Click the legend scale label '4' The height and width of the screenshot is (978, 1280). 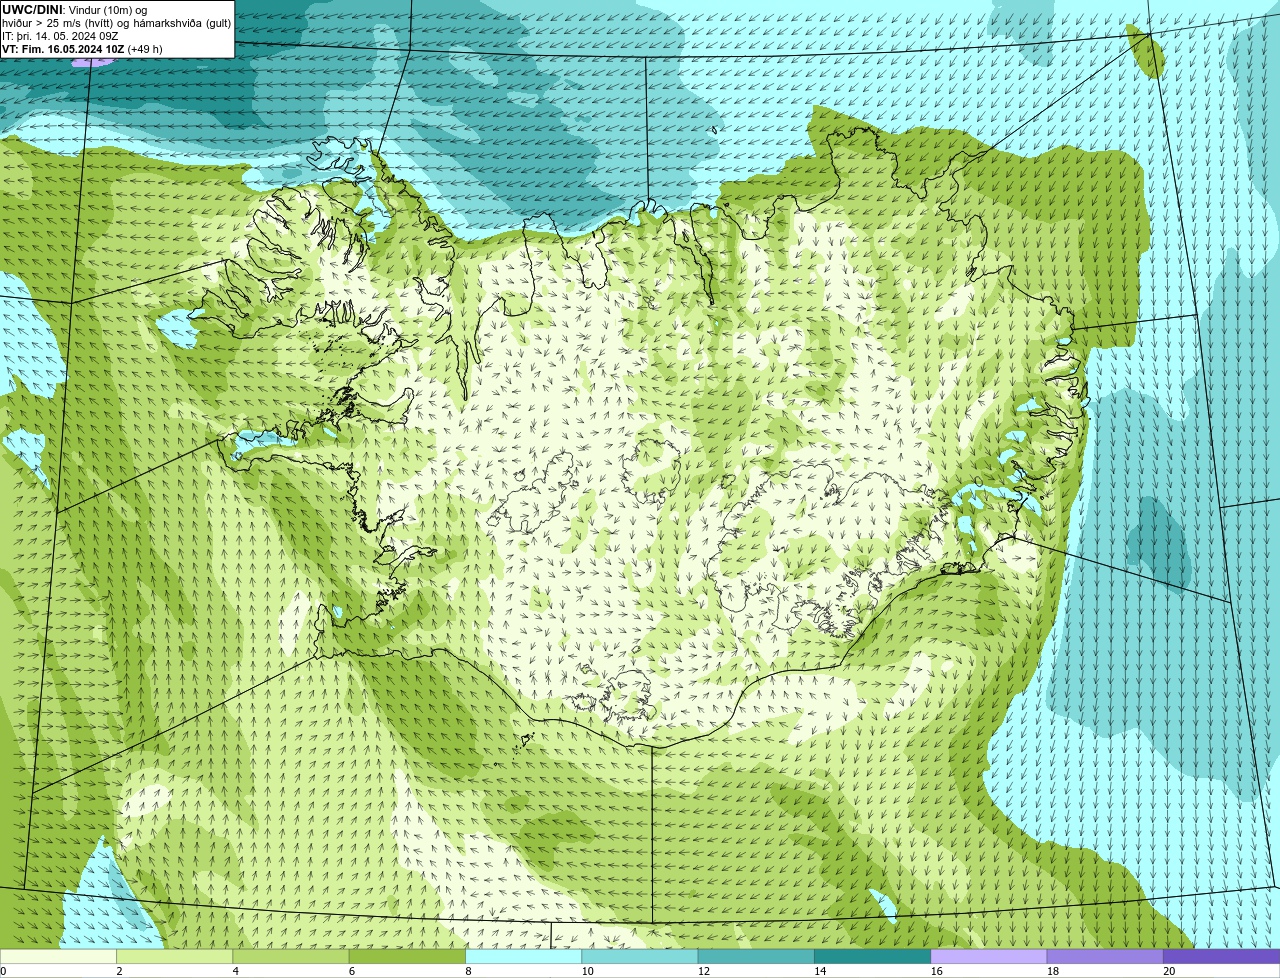(x=236, y=971)
